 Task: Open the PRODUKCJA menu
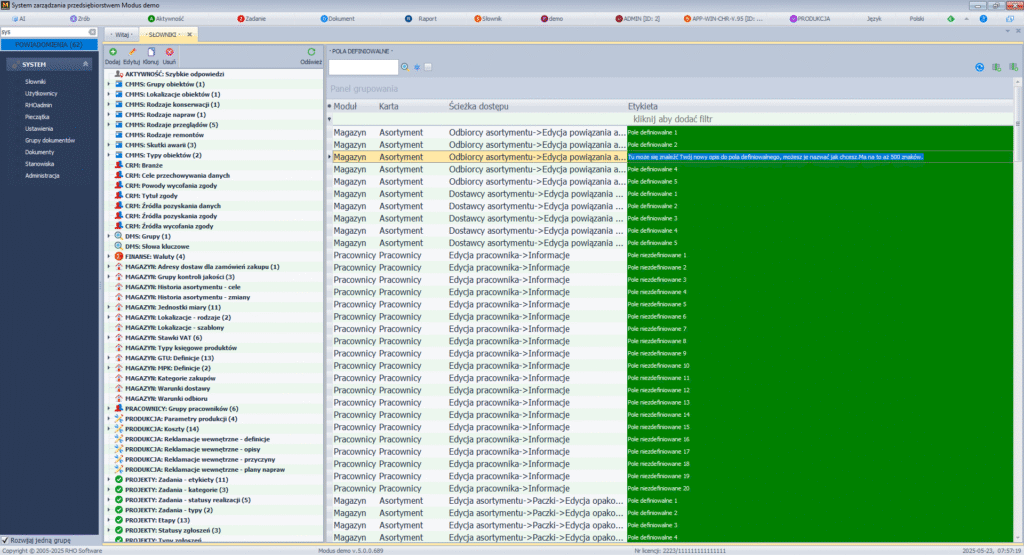tap(810, 19)
